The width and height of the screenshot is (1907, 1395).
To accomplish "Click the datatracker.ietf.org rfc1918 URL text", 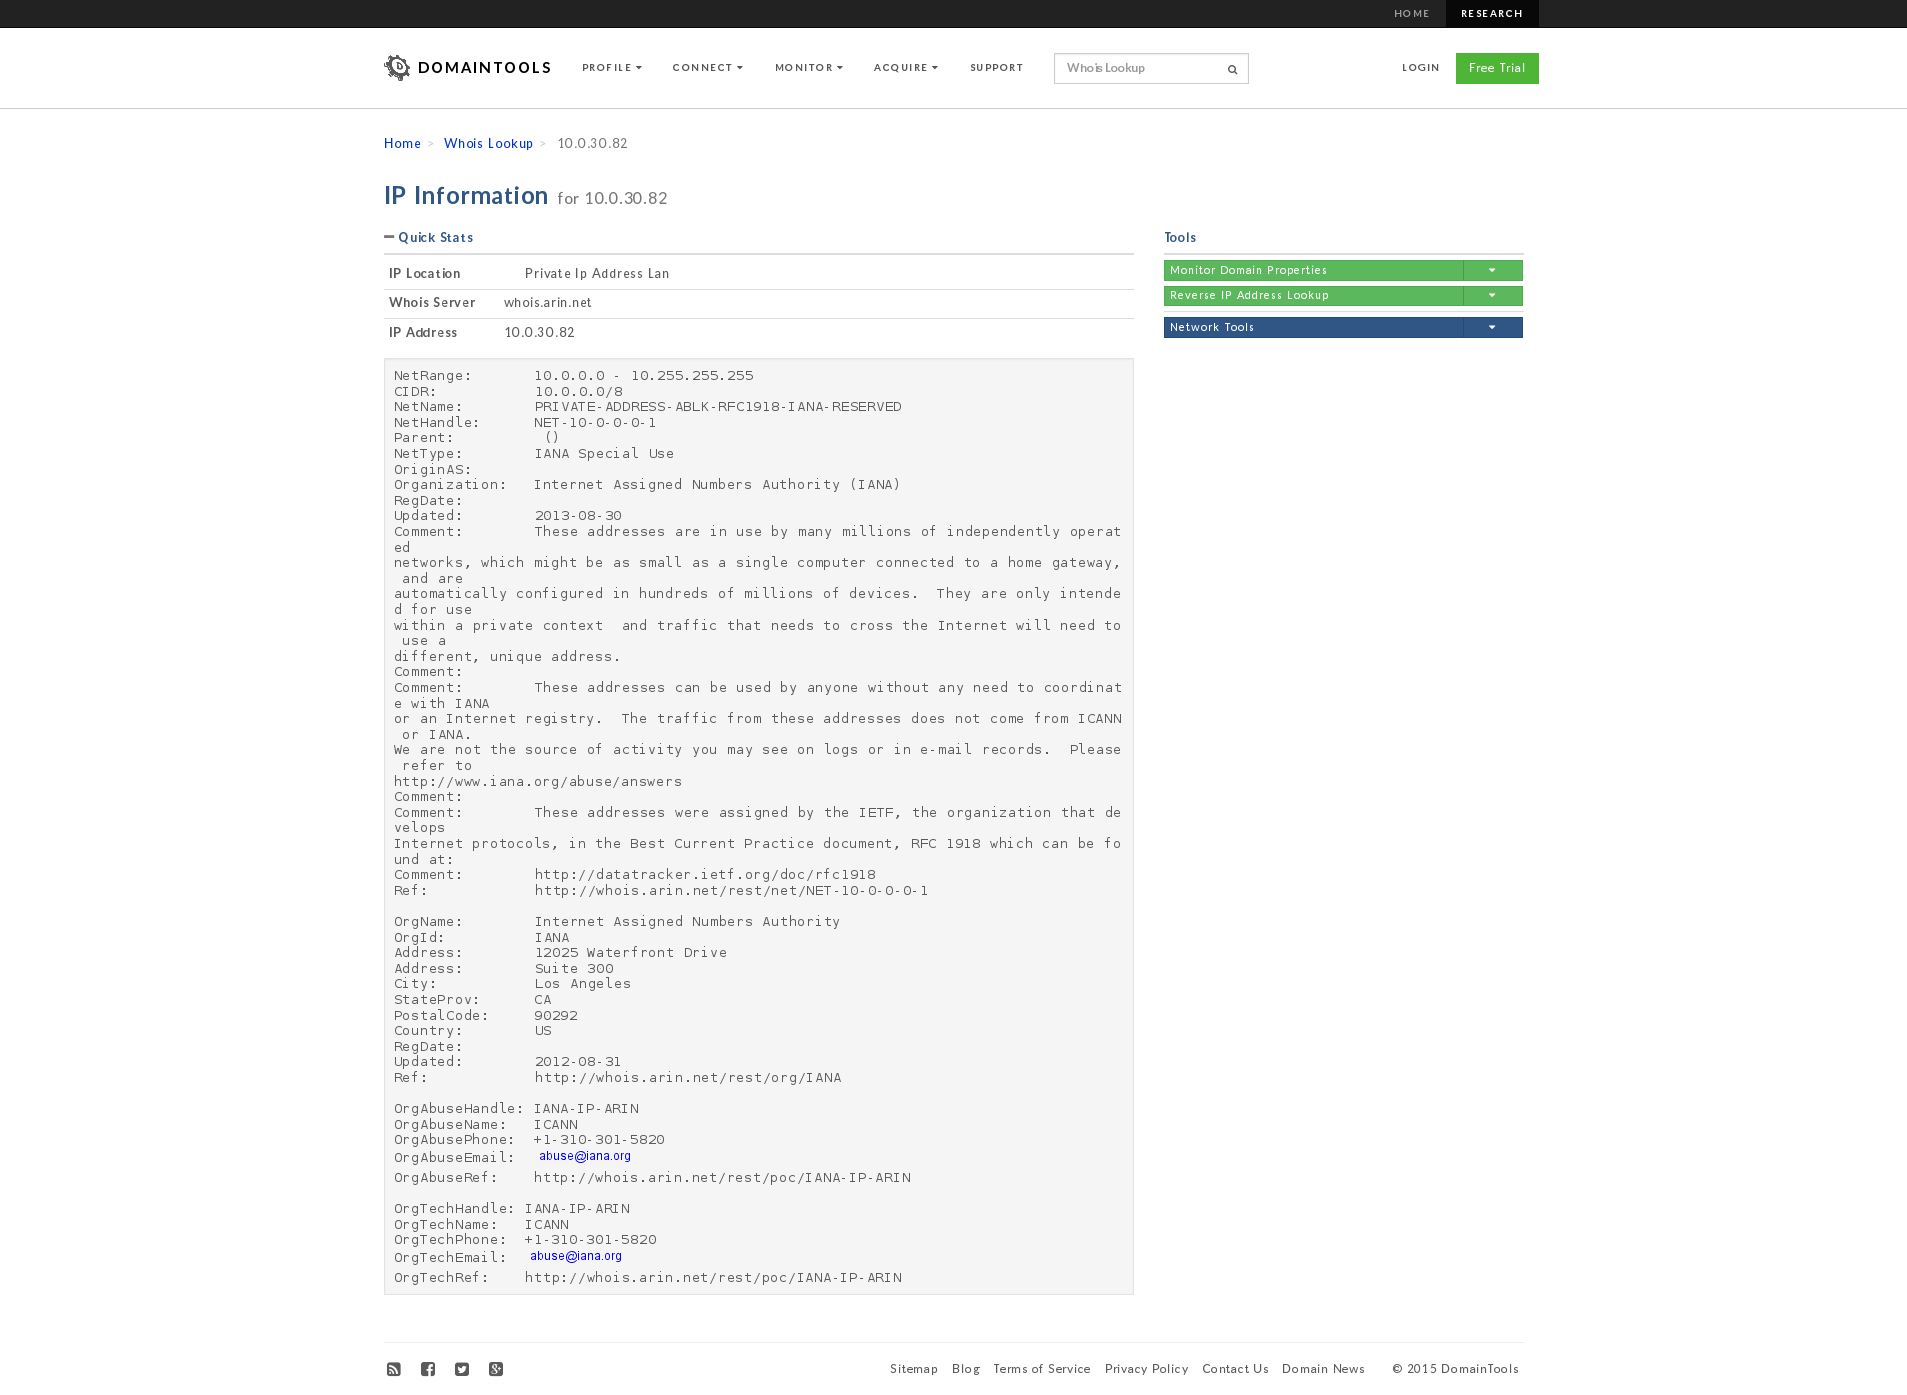I will point(705,875).
